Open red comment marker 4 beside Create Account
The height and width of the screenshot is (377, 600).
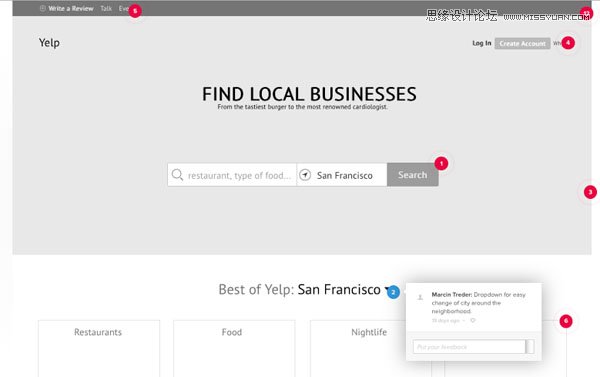click(568, 42)
